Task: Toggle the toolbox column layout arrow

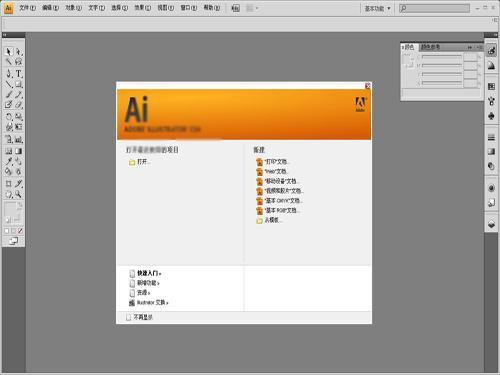Action: [x=5, y=35]
